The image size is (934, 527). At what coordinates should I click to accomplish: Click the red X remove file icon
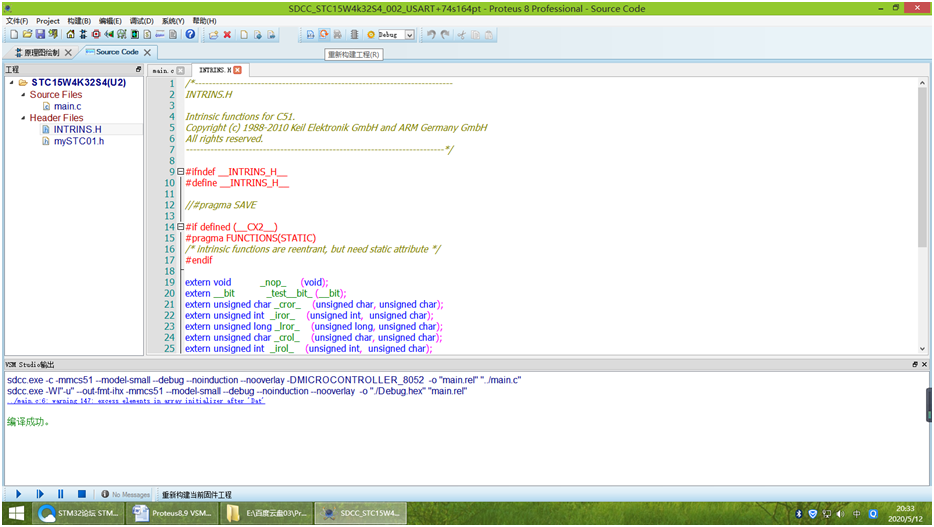(228, 35)
